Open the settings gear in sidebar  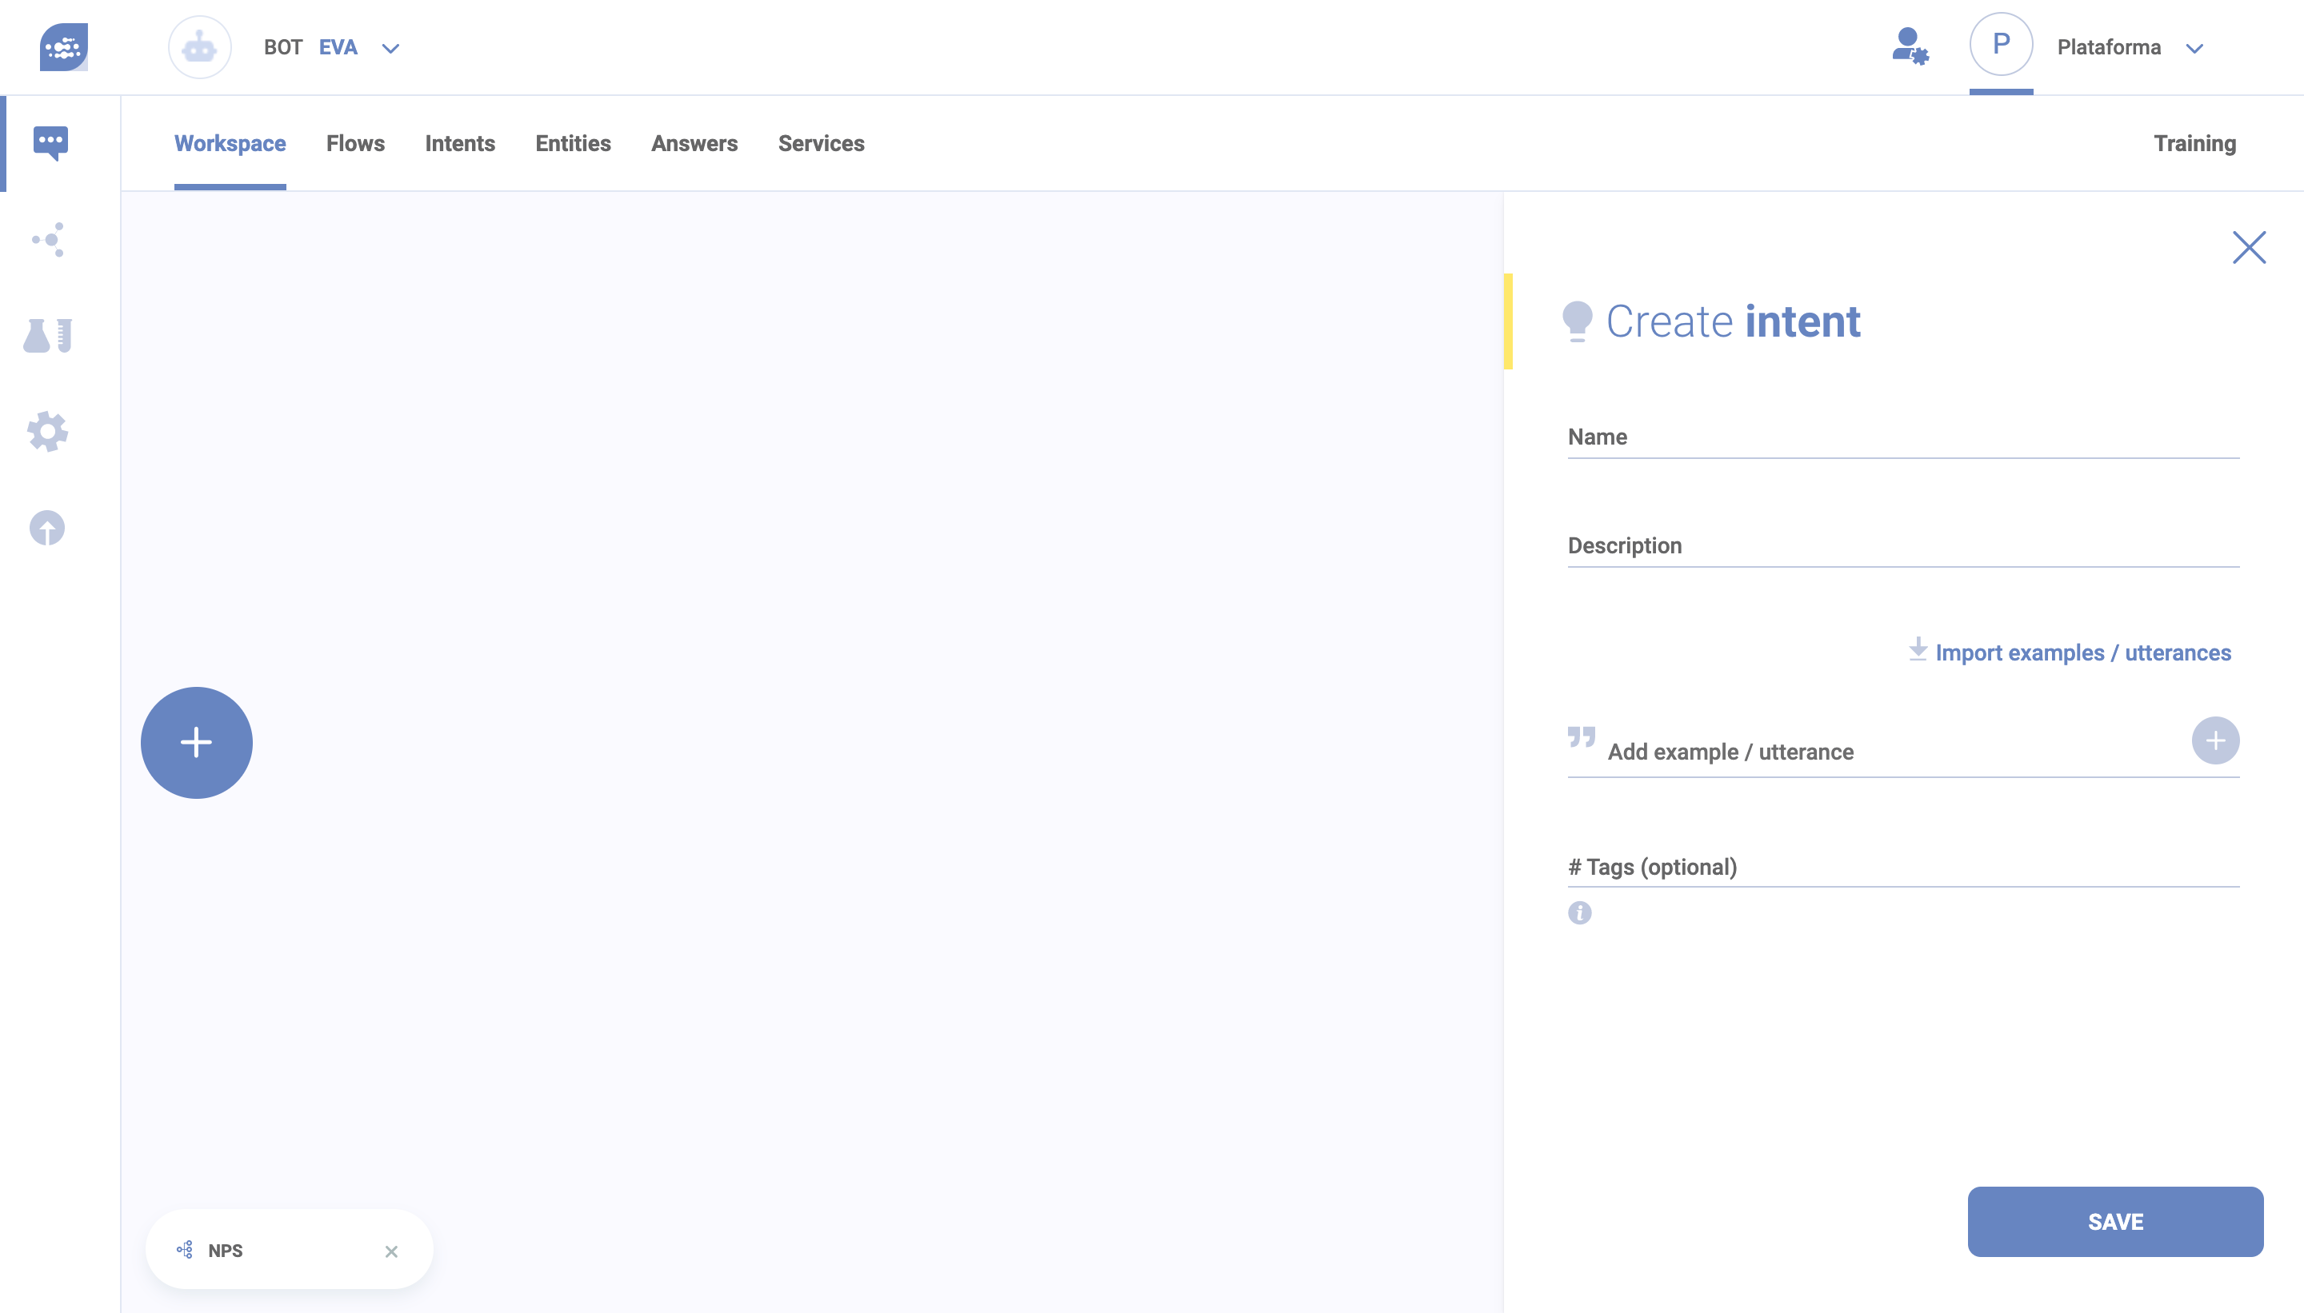47,431
